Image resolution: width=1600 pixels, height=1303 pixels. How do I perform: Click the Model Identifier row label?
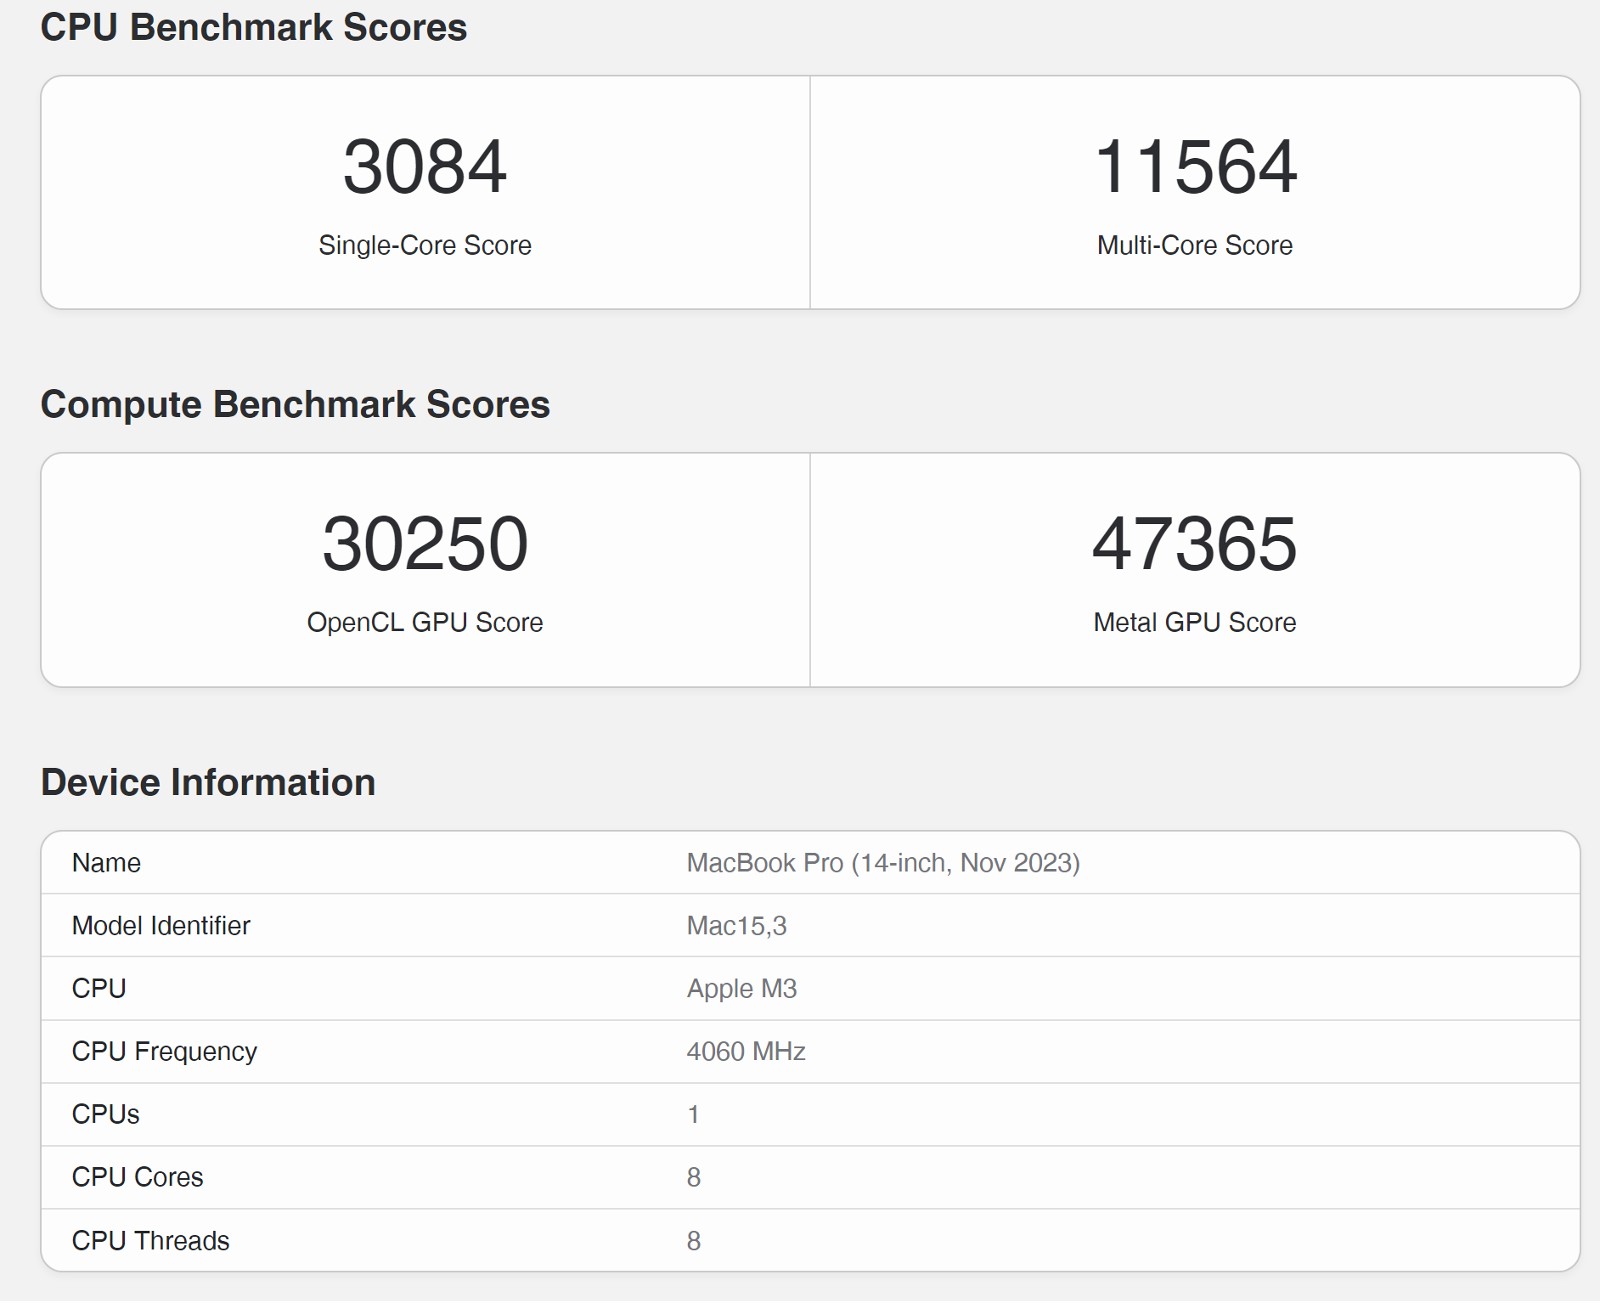161,926
